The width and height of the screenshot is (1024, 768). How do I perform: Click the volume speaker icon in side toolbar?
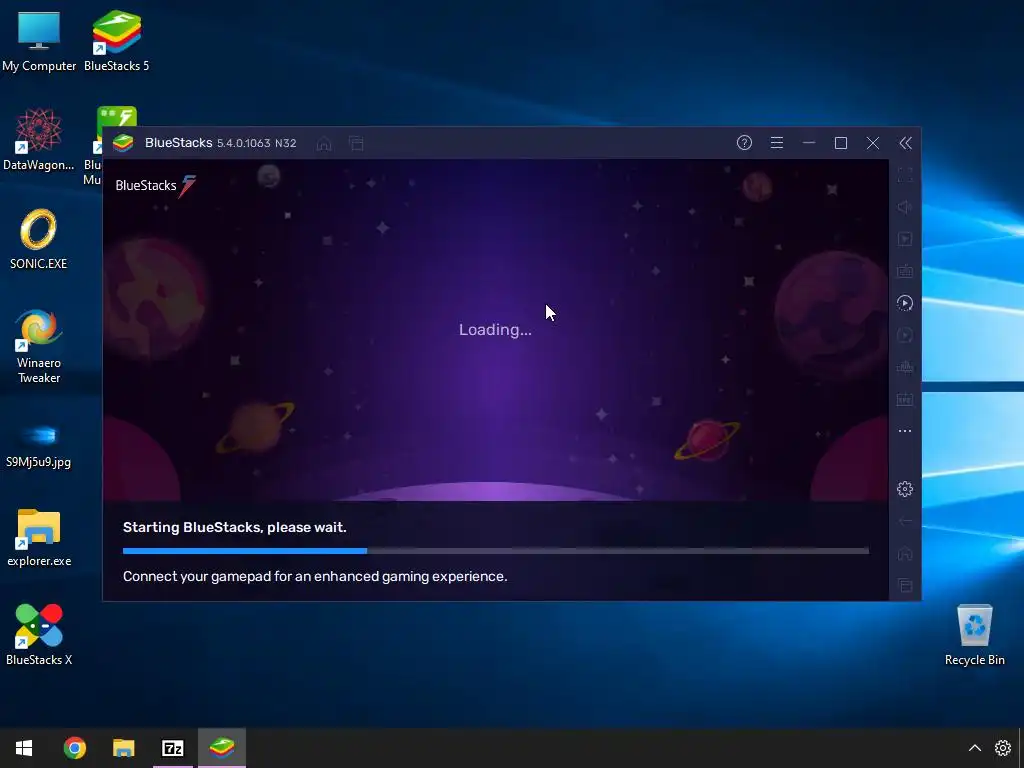point(904,207)
